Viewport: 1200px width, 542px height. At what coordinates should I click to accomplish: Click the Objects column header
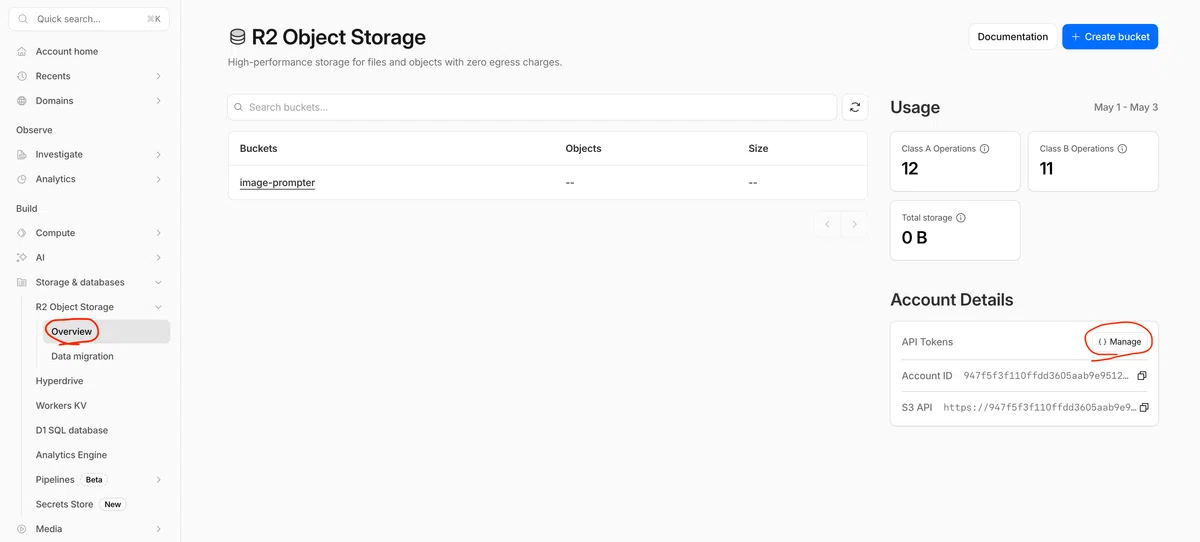pos(583,148)
